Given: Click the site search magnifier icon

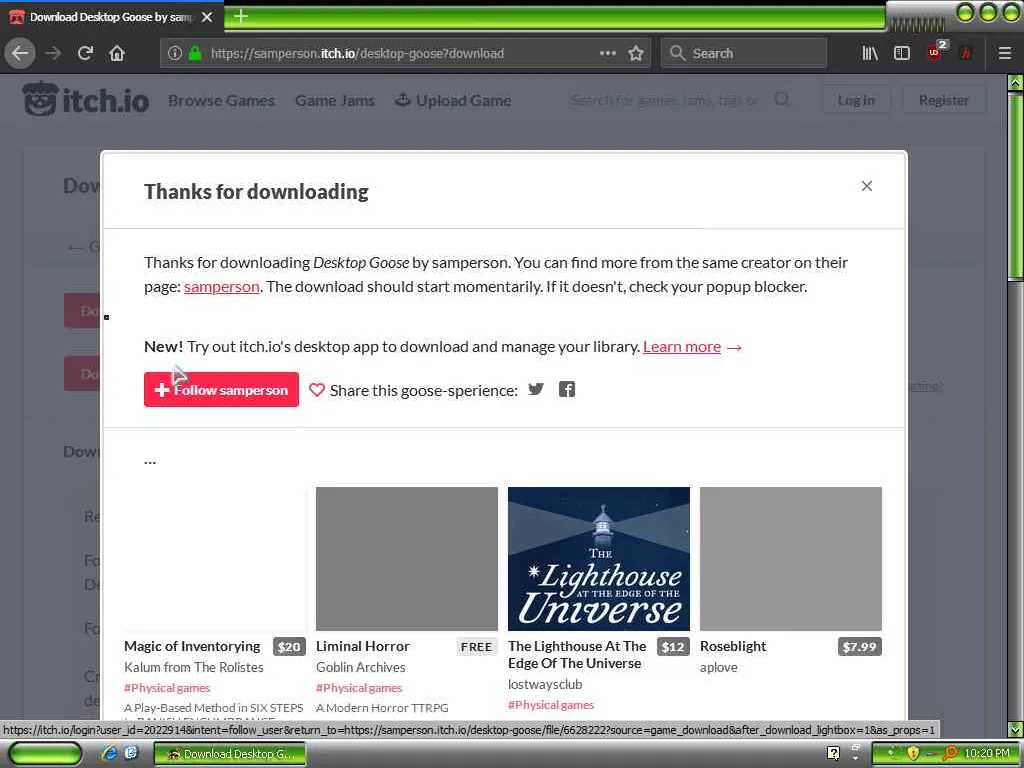Looking at the screenshot, I should click(x=782, y=99).
